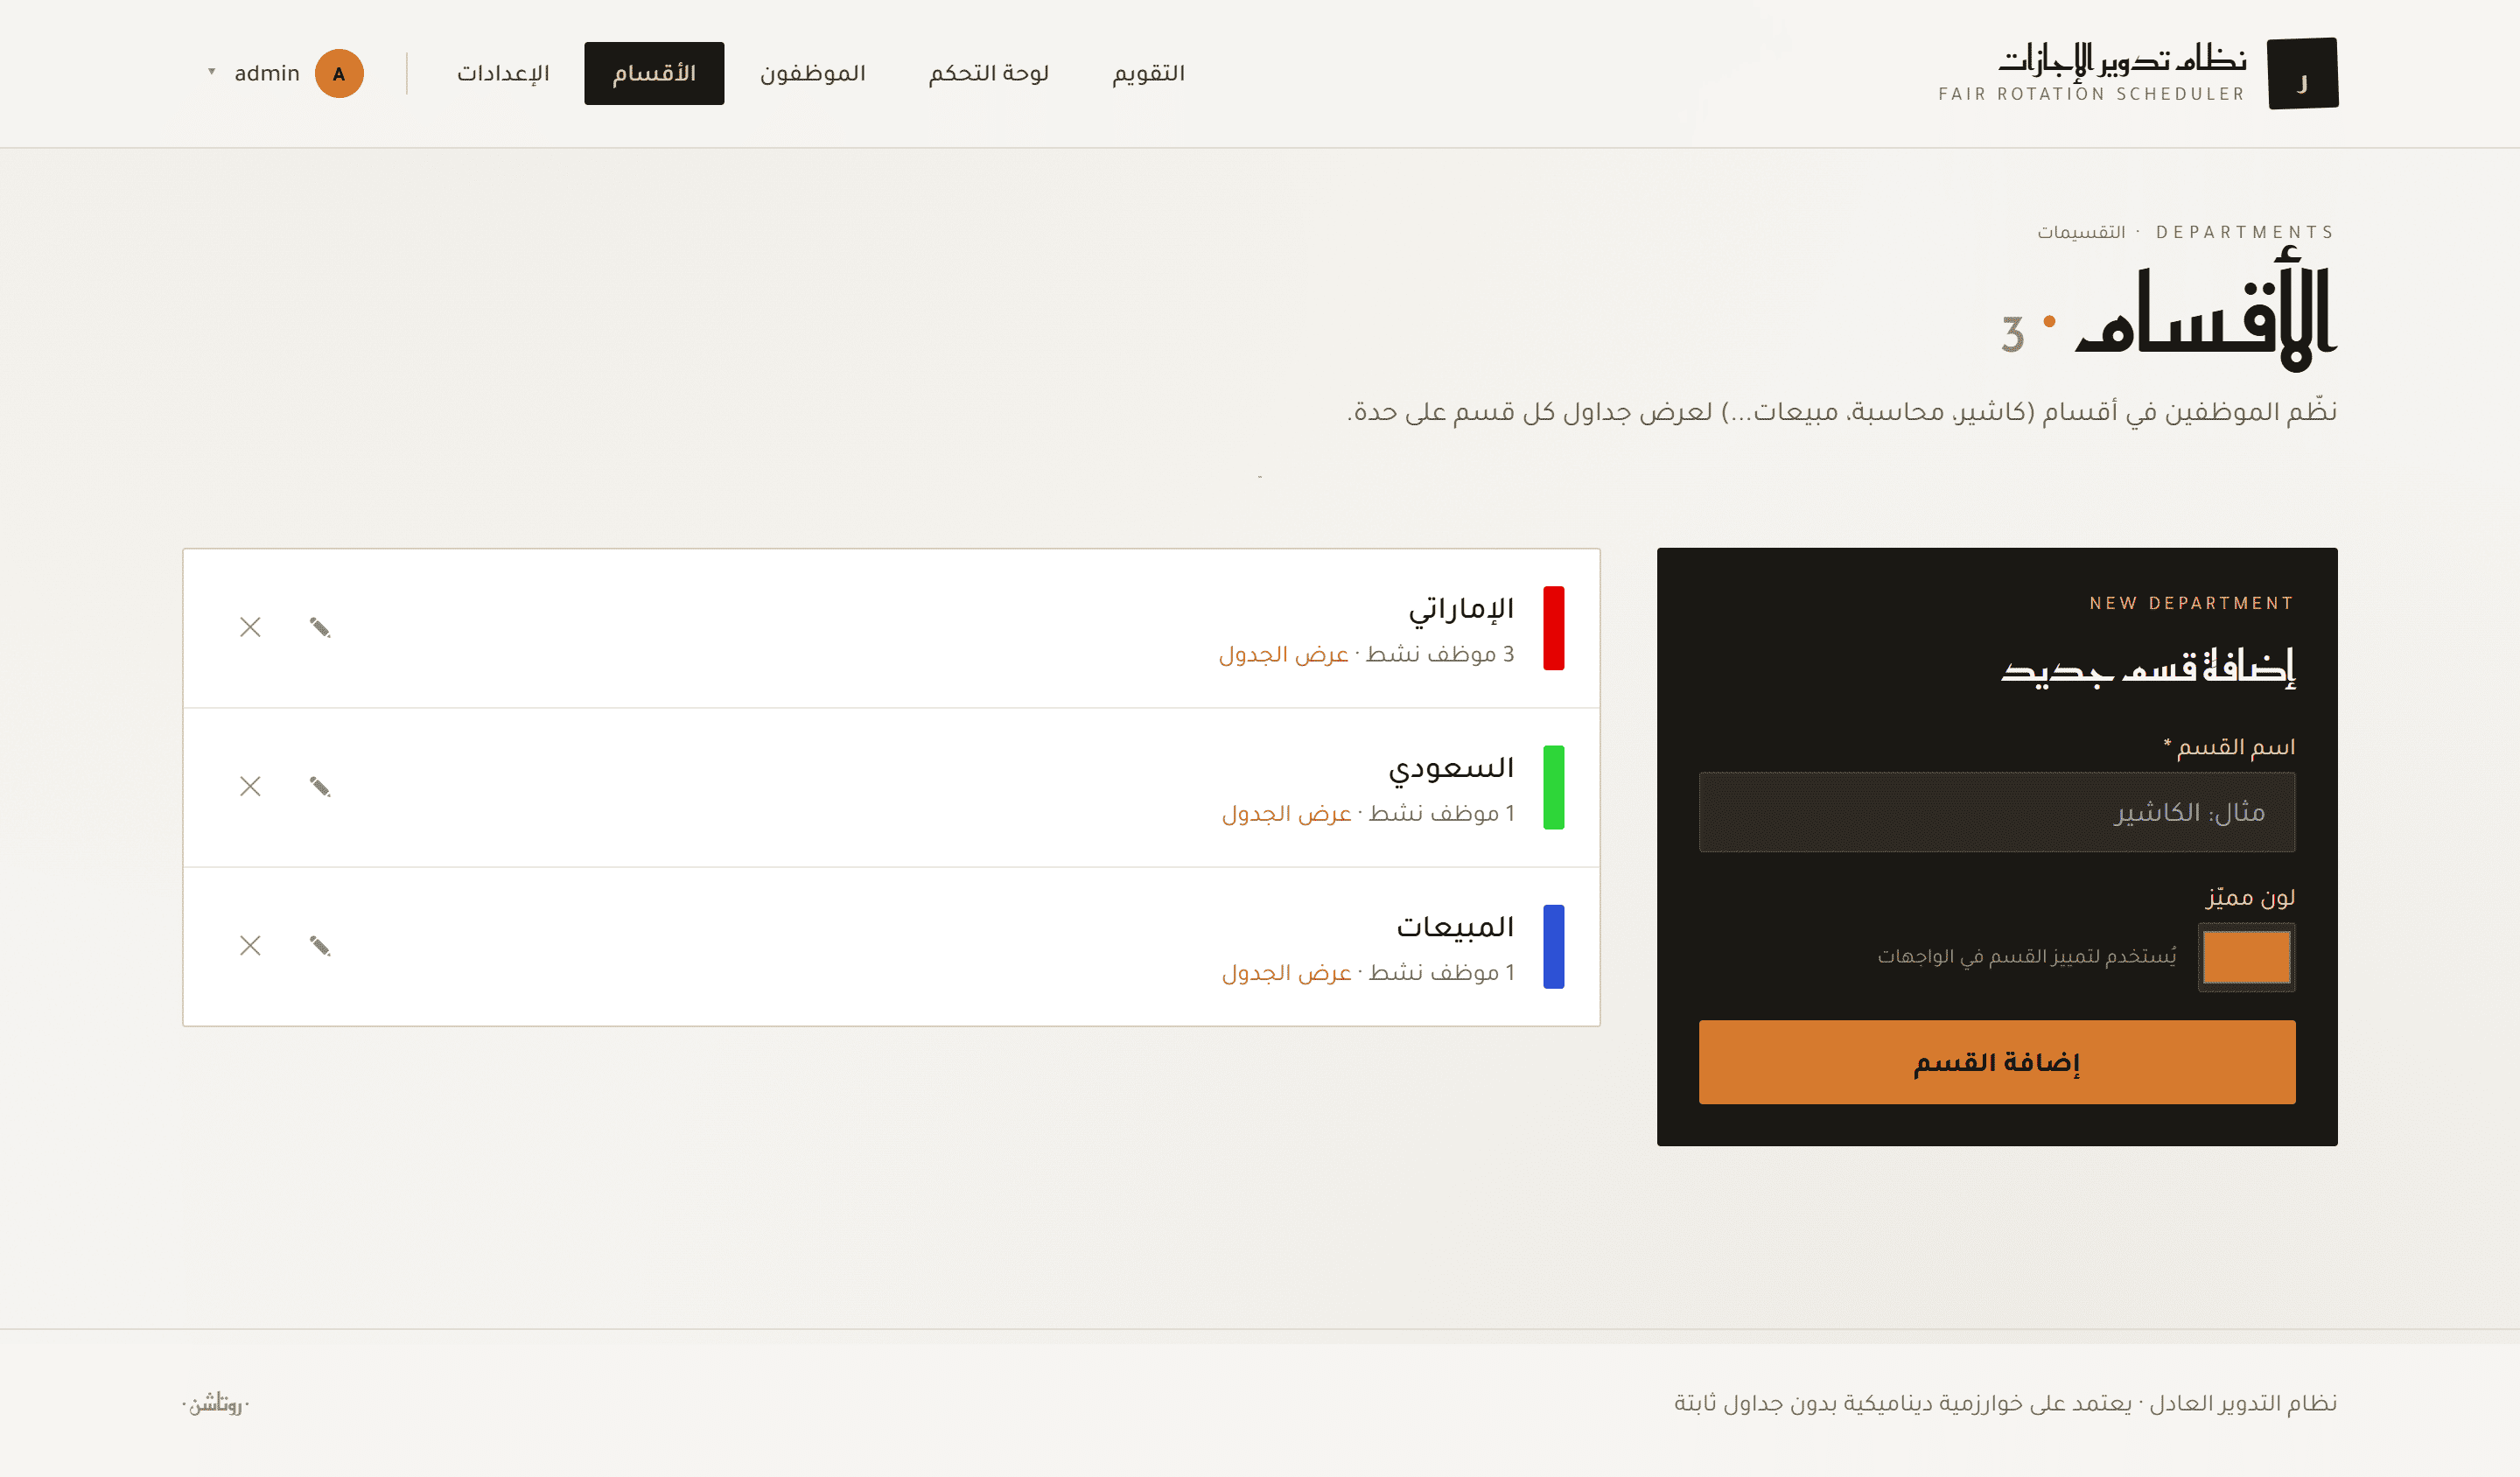Open عرض الجدول link for السعودي

[x=1286, y=813]
